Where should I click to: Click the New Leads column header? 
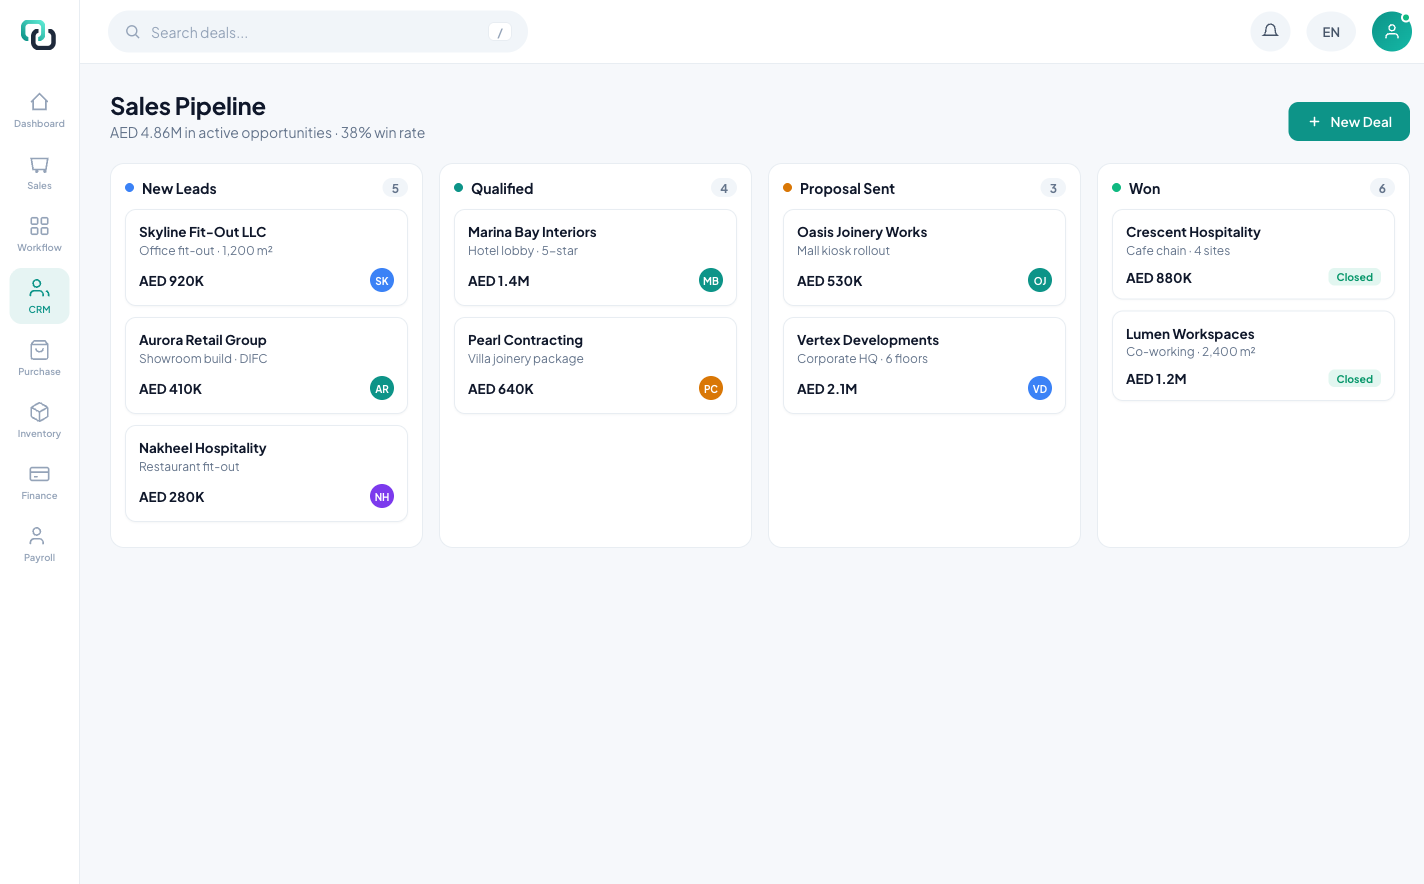click(179, 189)
